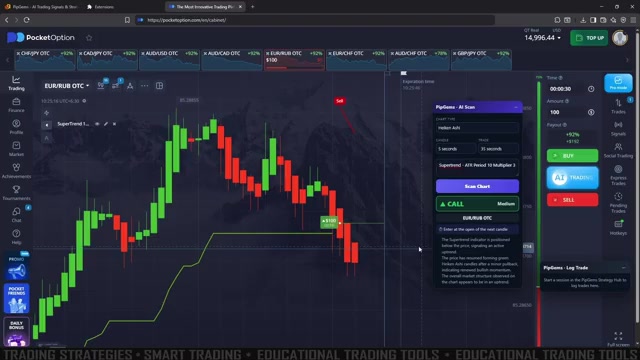Minimize the PipGems Log Trade panel
640x360 pixels.
[624, 268]
